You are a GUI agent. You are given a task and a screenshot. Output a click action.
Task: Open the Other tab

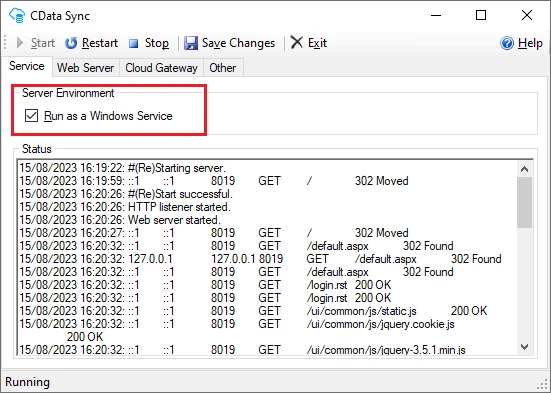tap(222, 68)
